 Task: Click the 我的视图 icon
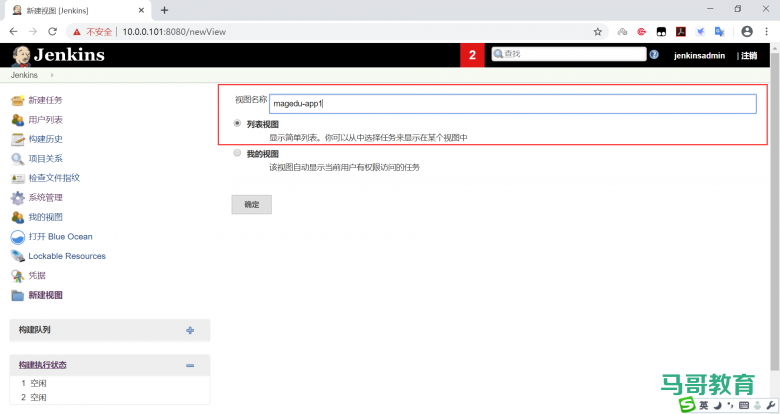click(x=17, y=217)
